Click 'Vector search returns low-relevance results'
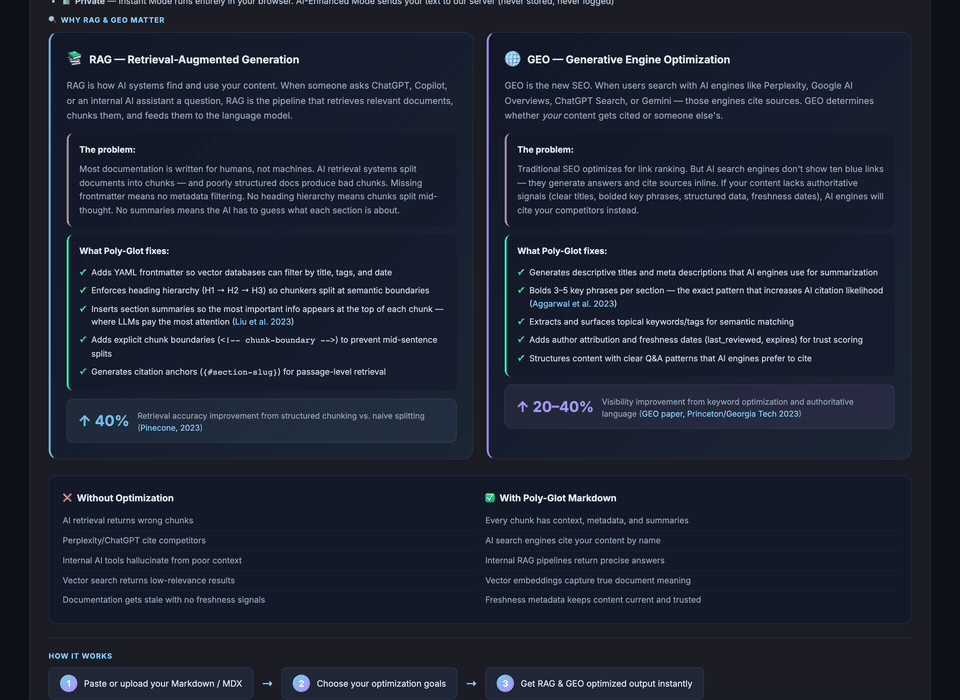Image resolution: width=960 pixels, height=700 pixels. pos(149,580)
